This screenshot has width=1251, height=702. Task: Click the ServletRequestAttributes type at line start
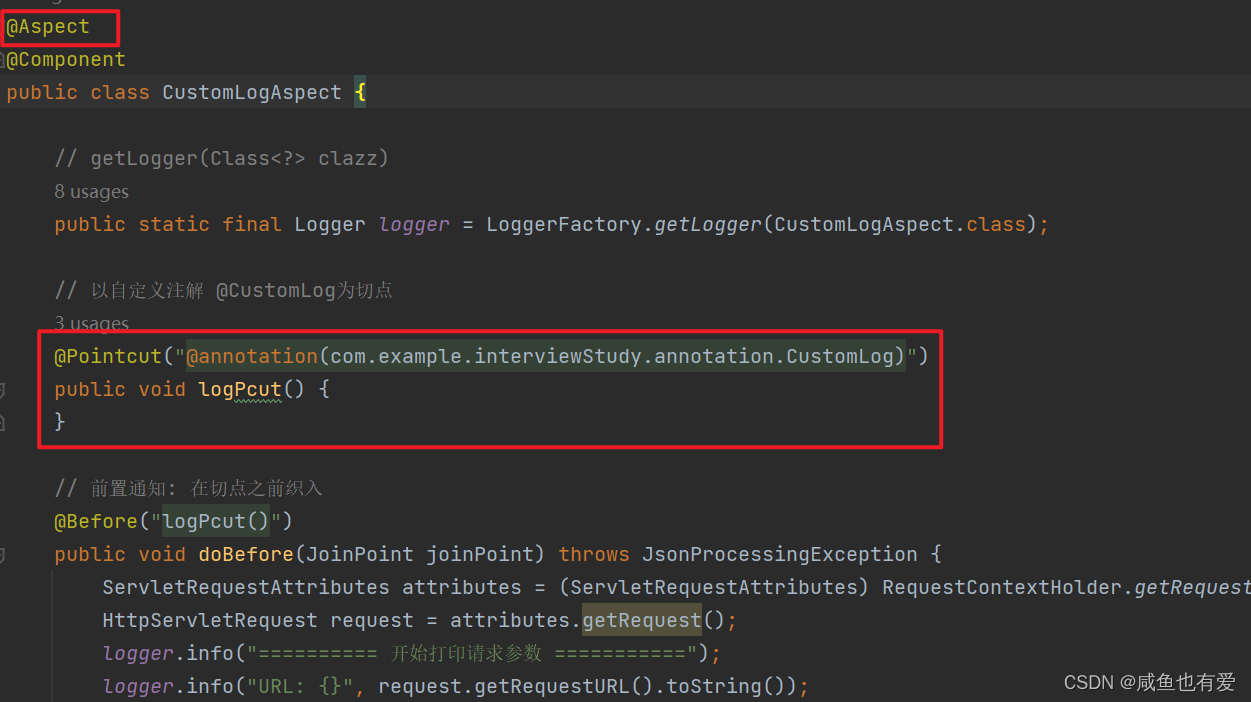click(x=246, y=587)
